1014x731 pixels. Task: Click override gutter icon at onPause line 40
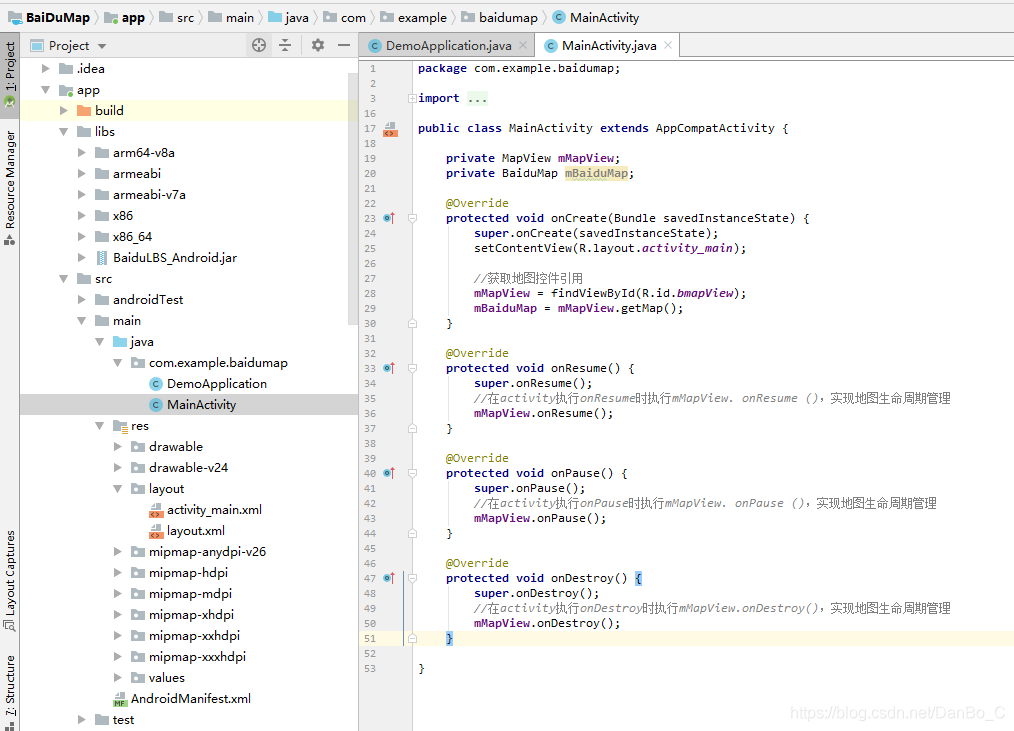pyautogui.click(x=389, y=473)
